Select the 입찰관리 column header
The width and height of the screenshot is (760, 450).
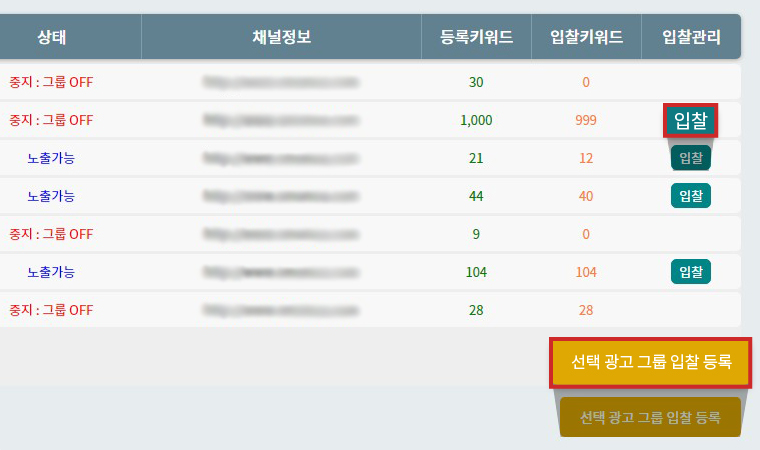point(691,37)
